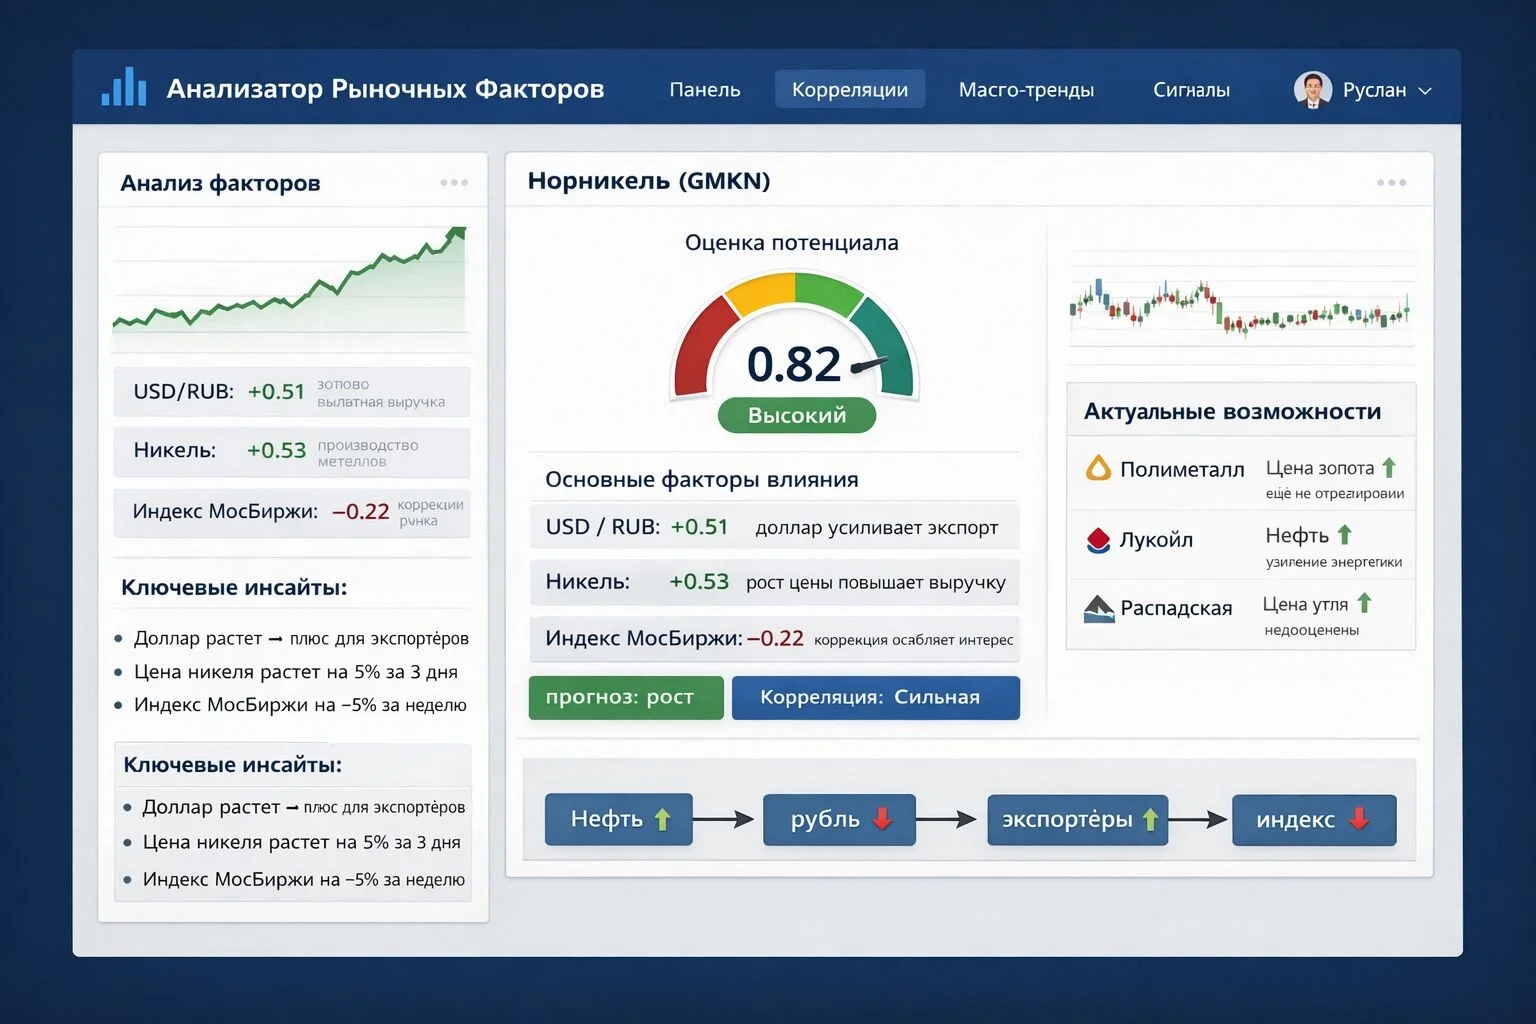Viewport: 1536px width, 1024px height.
Task: Select the экспортёры chip in the flow chain
Action: (1077, 819)
